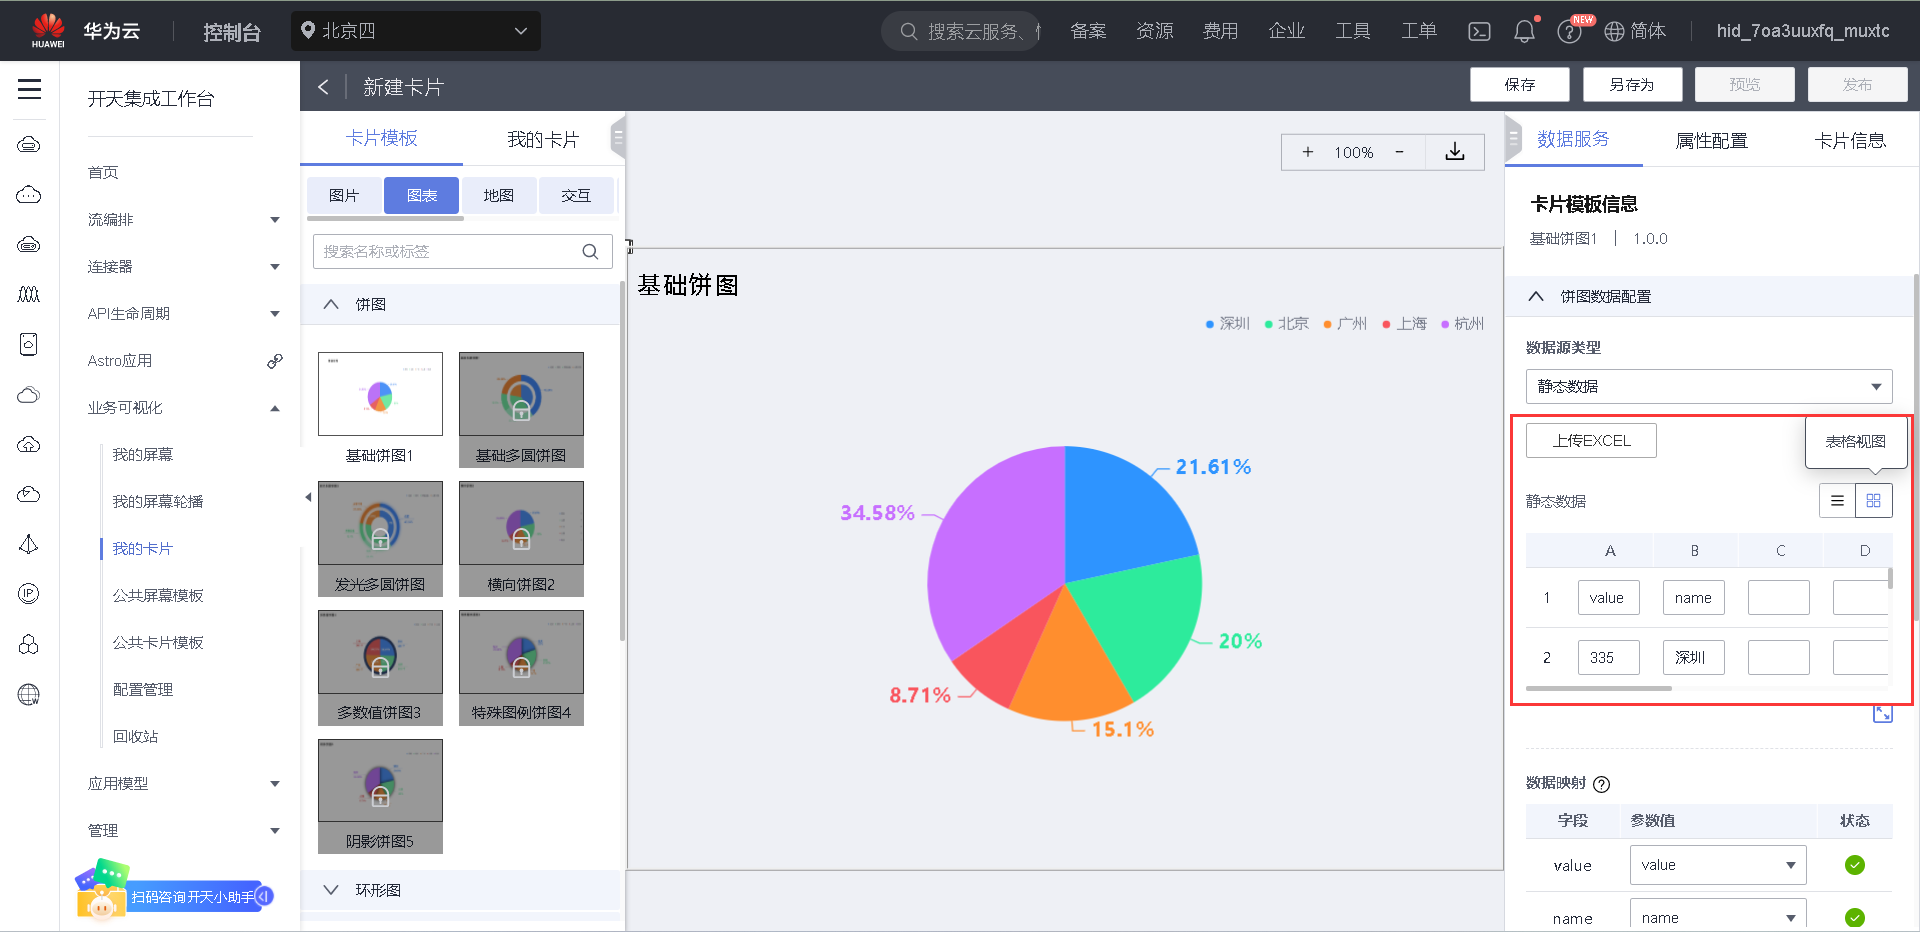This screenshot has width=1920, height=932.
Task: Click cell A2 containing 335
Action: tap(1609, 658)
